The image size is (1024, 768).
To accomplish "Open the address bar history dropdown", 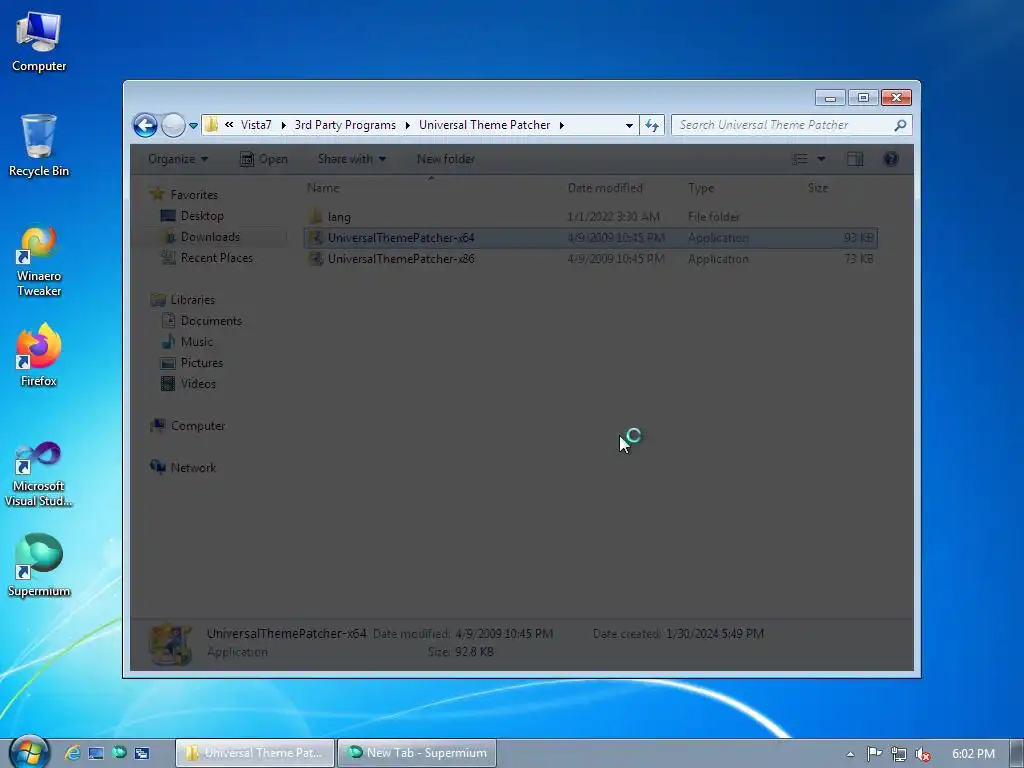I will pyautogui.click(x=629, y=125).
